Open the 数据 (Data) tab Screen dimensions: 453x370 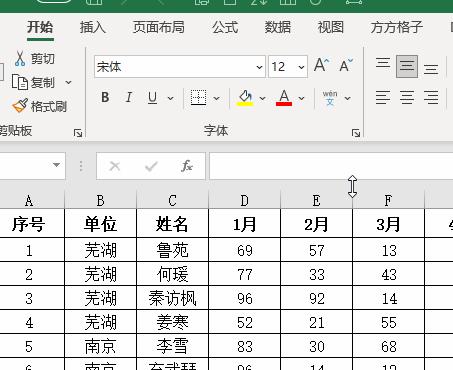pyautogui.click(x=278, y=27)
